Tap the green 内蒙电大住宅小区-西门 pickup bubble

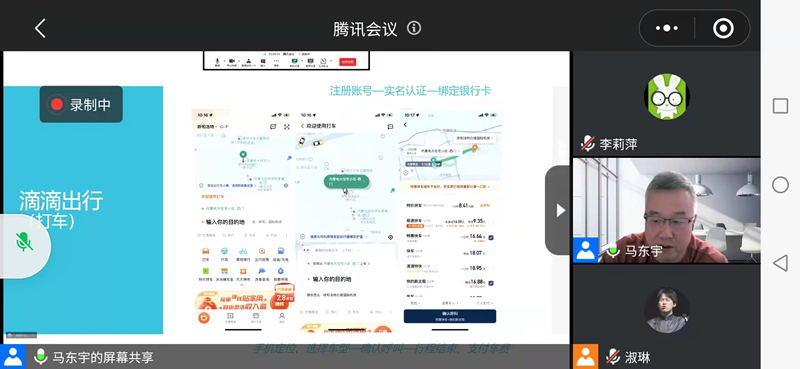click(x=347, y=181)
